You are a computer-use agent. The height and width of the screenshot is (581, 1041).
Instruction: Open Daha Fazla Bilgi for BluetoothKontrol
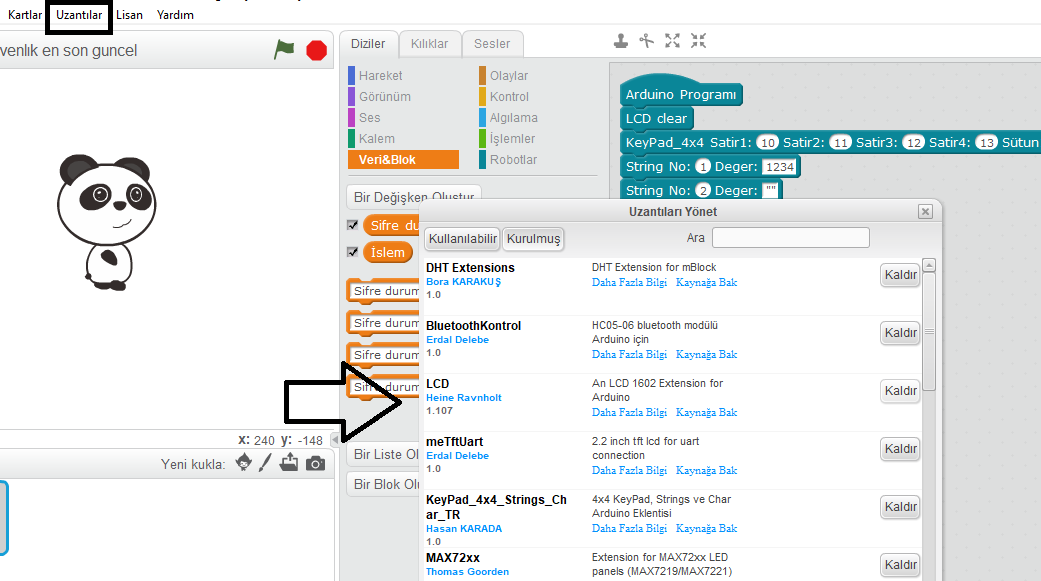(x=629, y=355)
